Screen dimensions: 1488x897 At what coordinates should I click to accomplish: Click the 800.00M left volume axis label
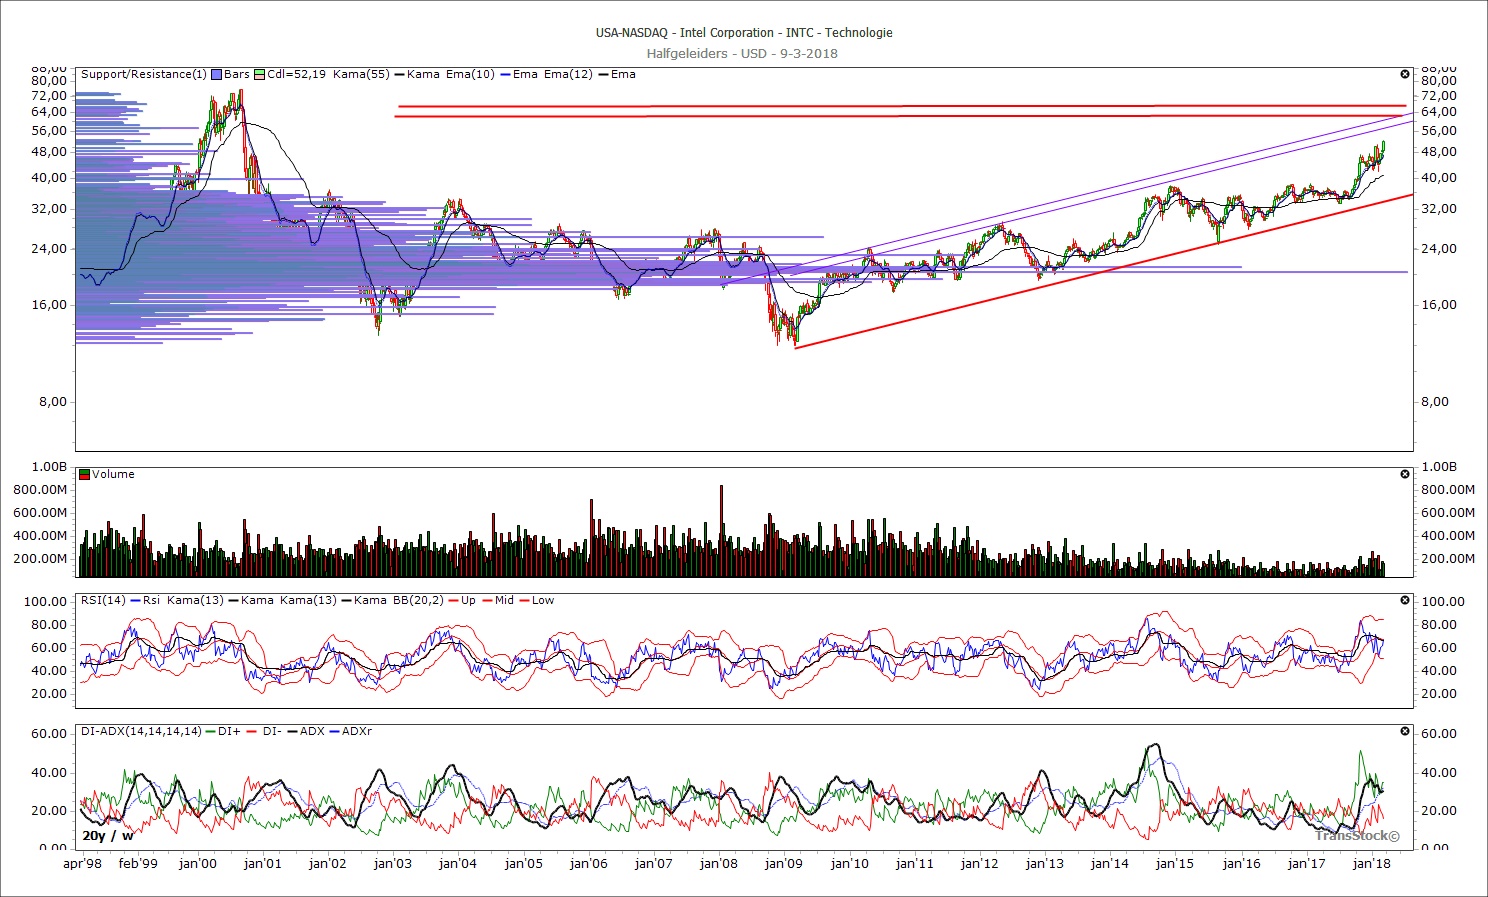click(40, 489)
